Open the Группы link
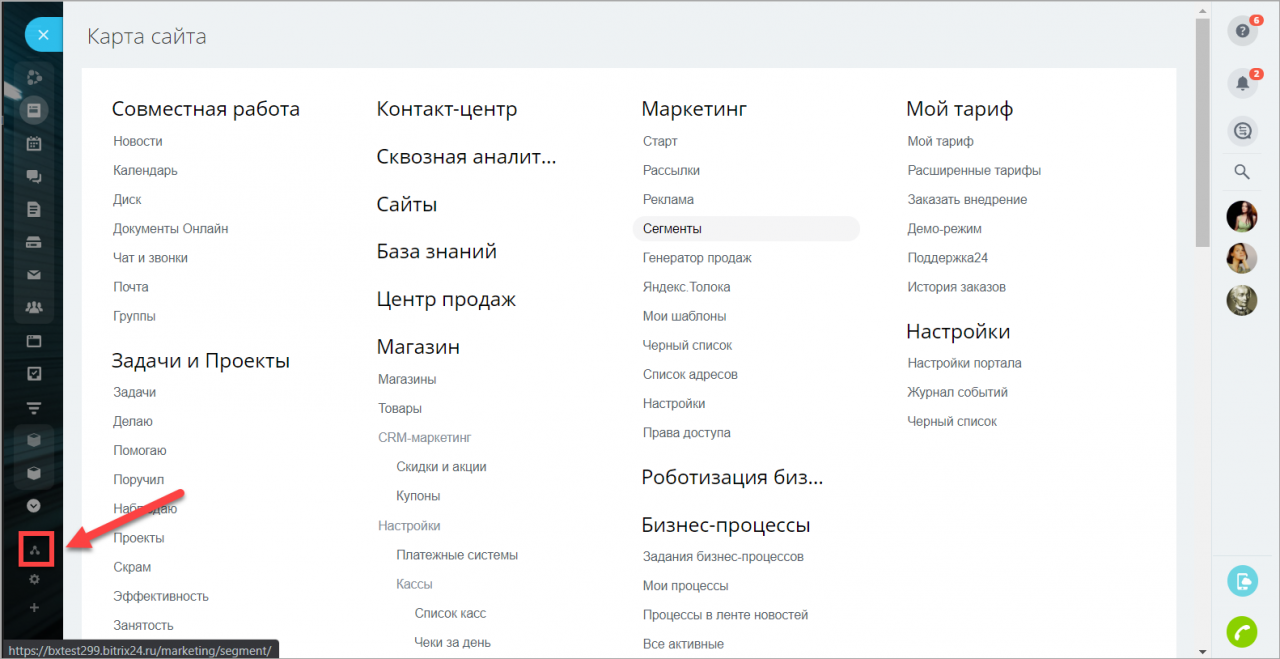Viewport: 1280px width, 659px height. tap(134, 316)
